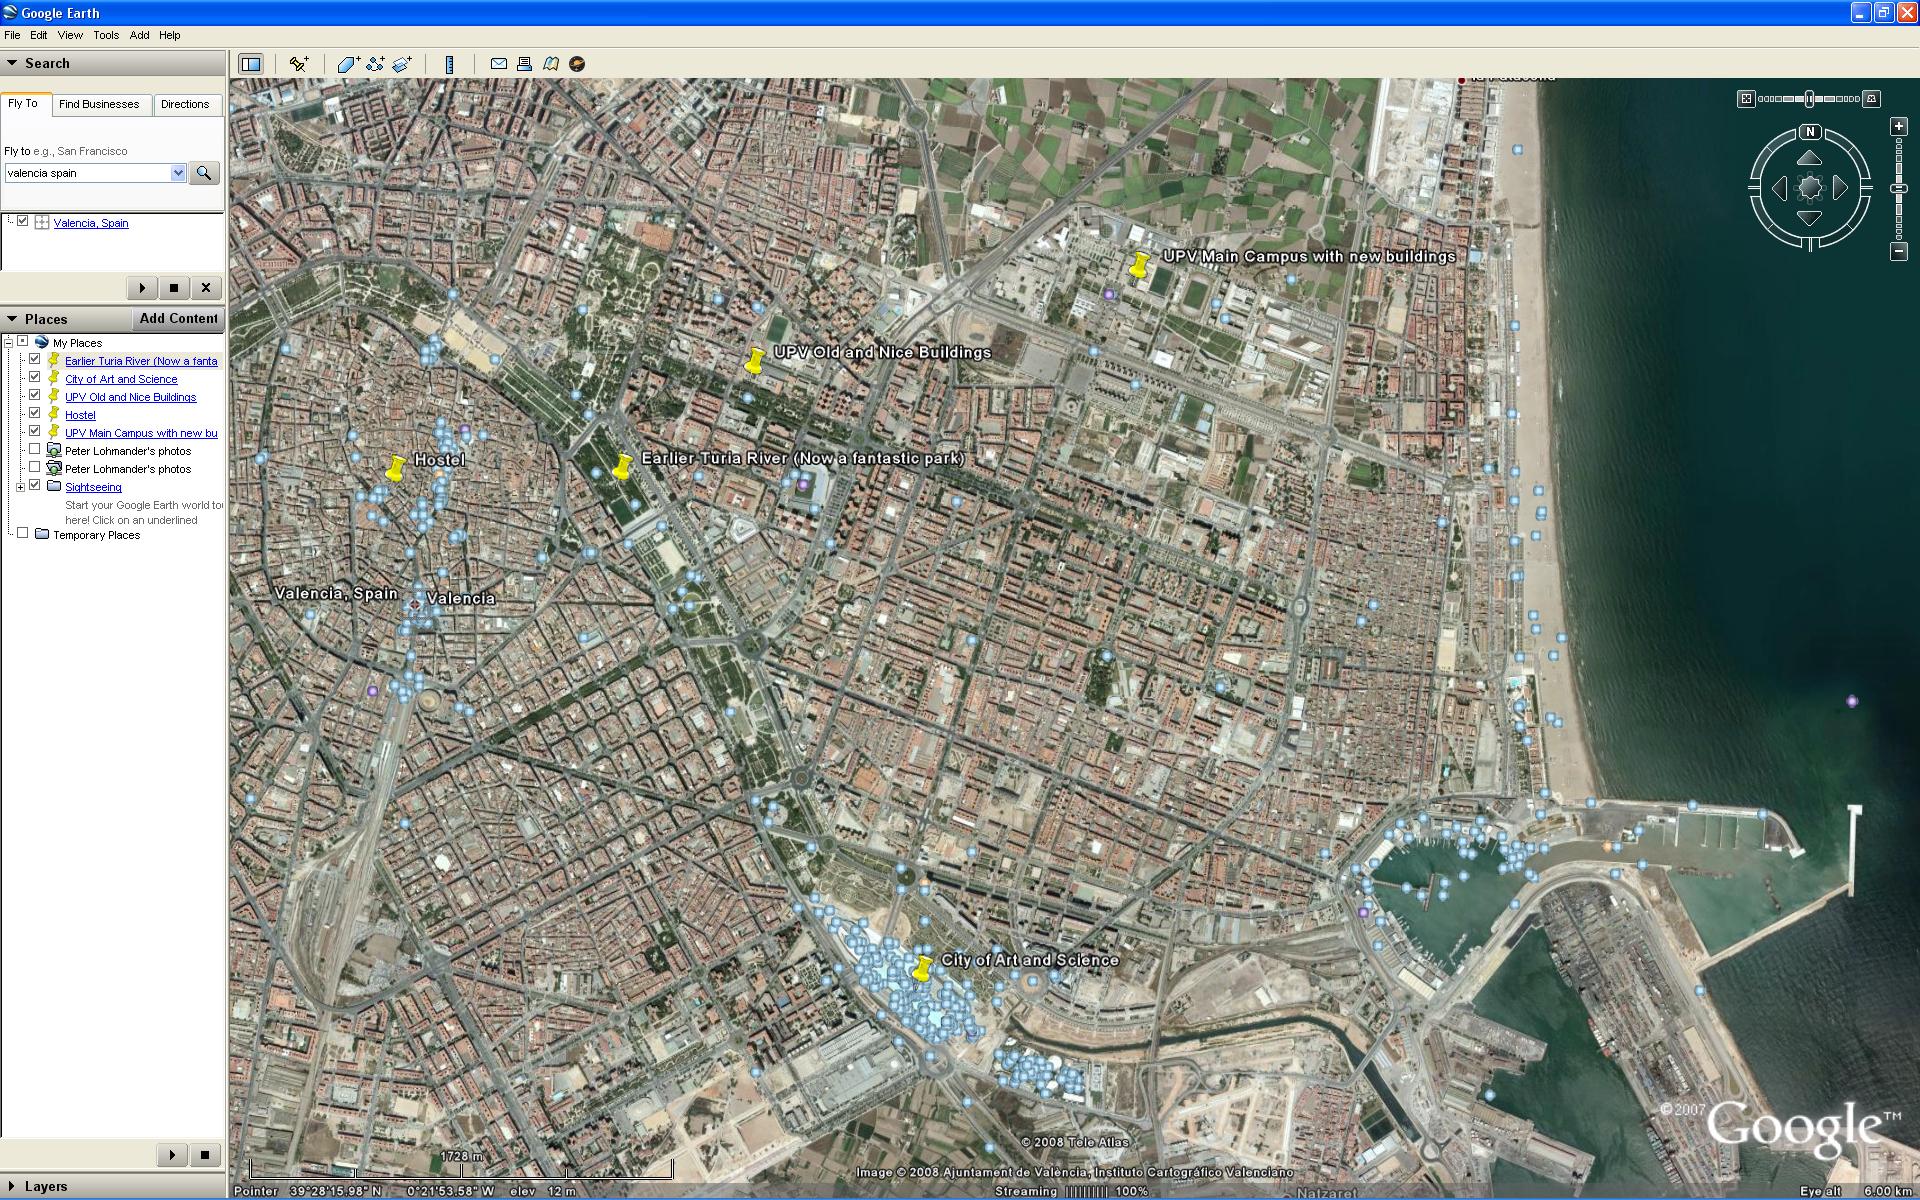This screenshot has width=1920, height=1200.
Task: Click the center joystick of navigator
Action: pyautogui.click(x=1810, y=188)
